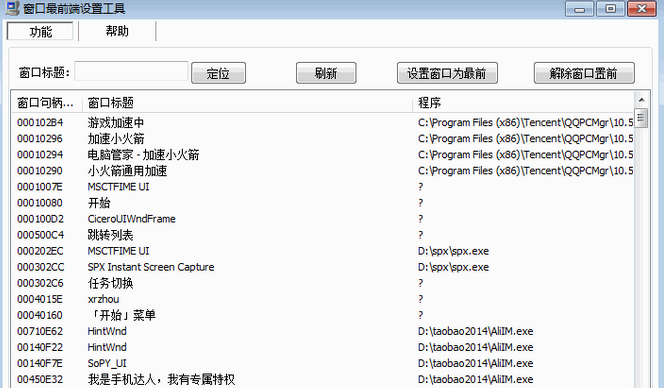The height and width of the screenshot is (388, 664).
Task: Click handle cell 00140F7E
Action: click(40, 363)
